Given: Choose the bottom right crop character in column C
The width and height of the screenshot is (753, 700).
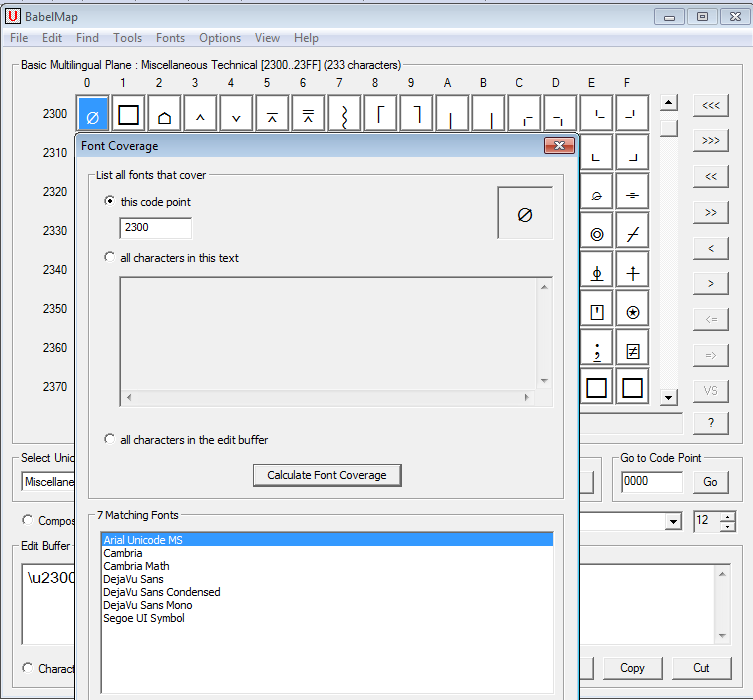Looking at the screenshot, I should [524, 114].
